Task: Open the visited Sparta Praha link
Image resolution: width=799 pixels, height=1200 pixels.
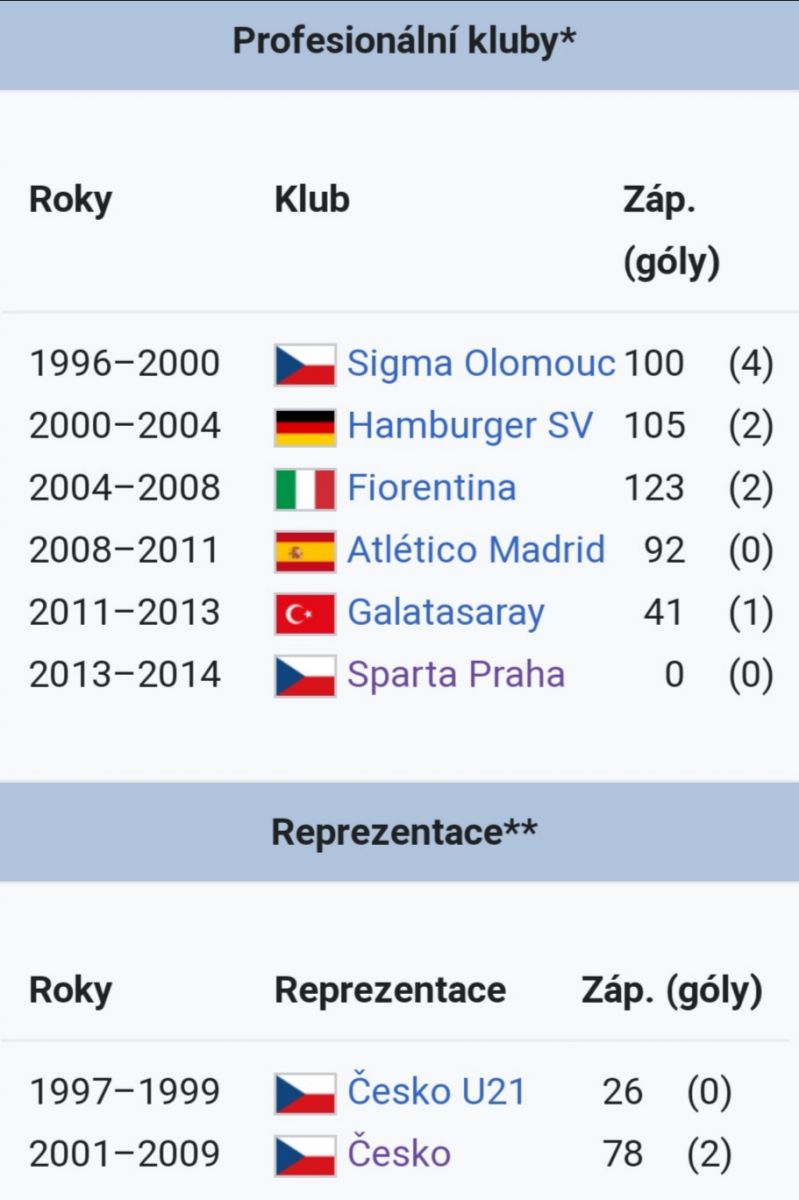Action: click(456, 674)
